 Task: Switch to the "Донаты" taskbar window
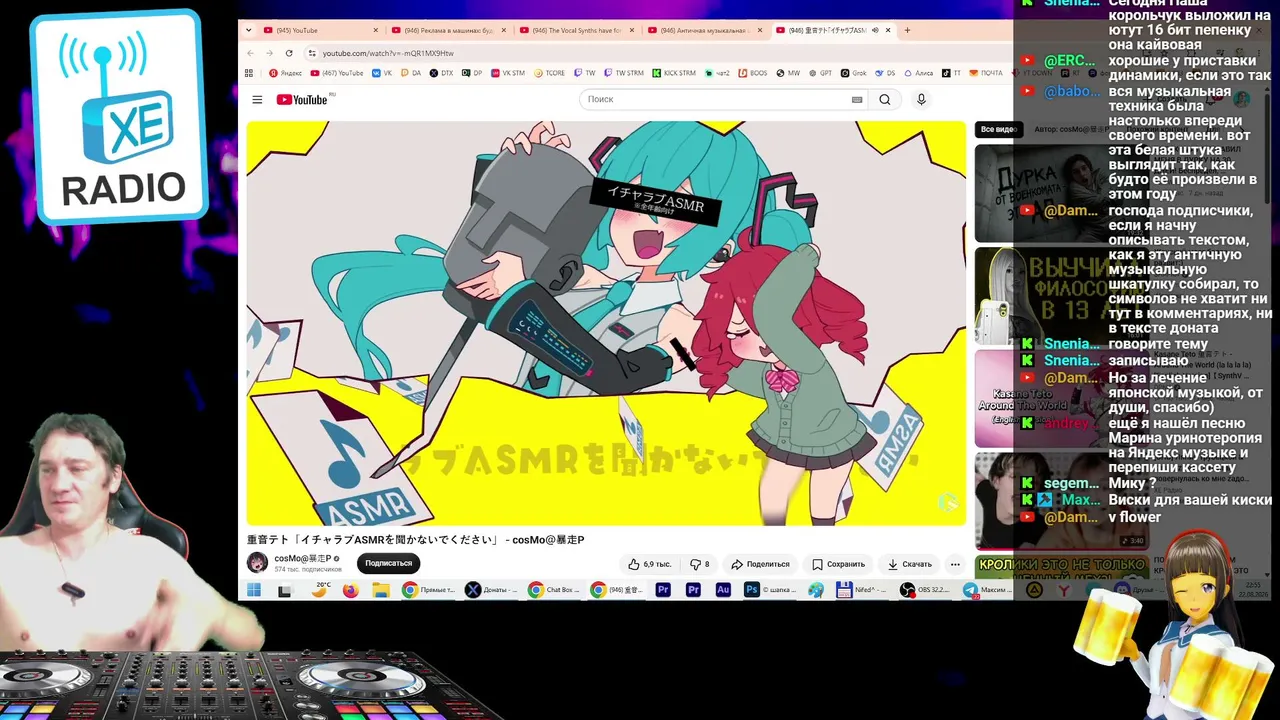click(x=491, y=591)
